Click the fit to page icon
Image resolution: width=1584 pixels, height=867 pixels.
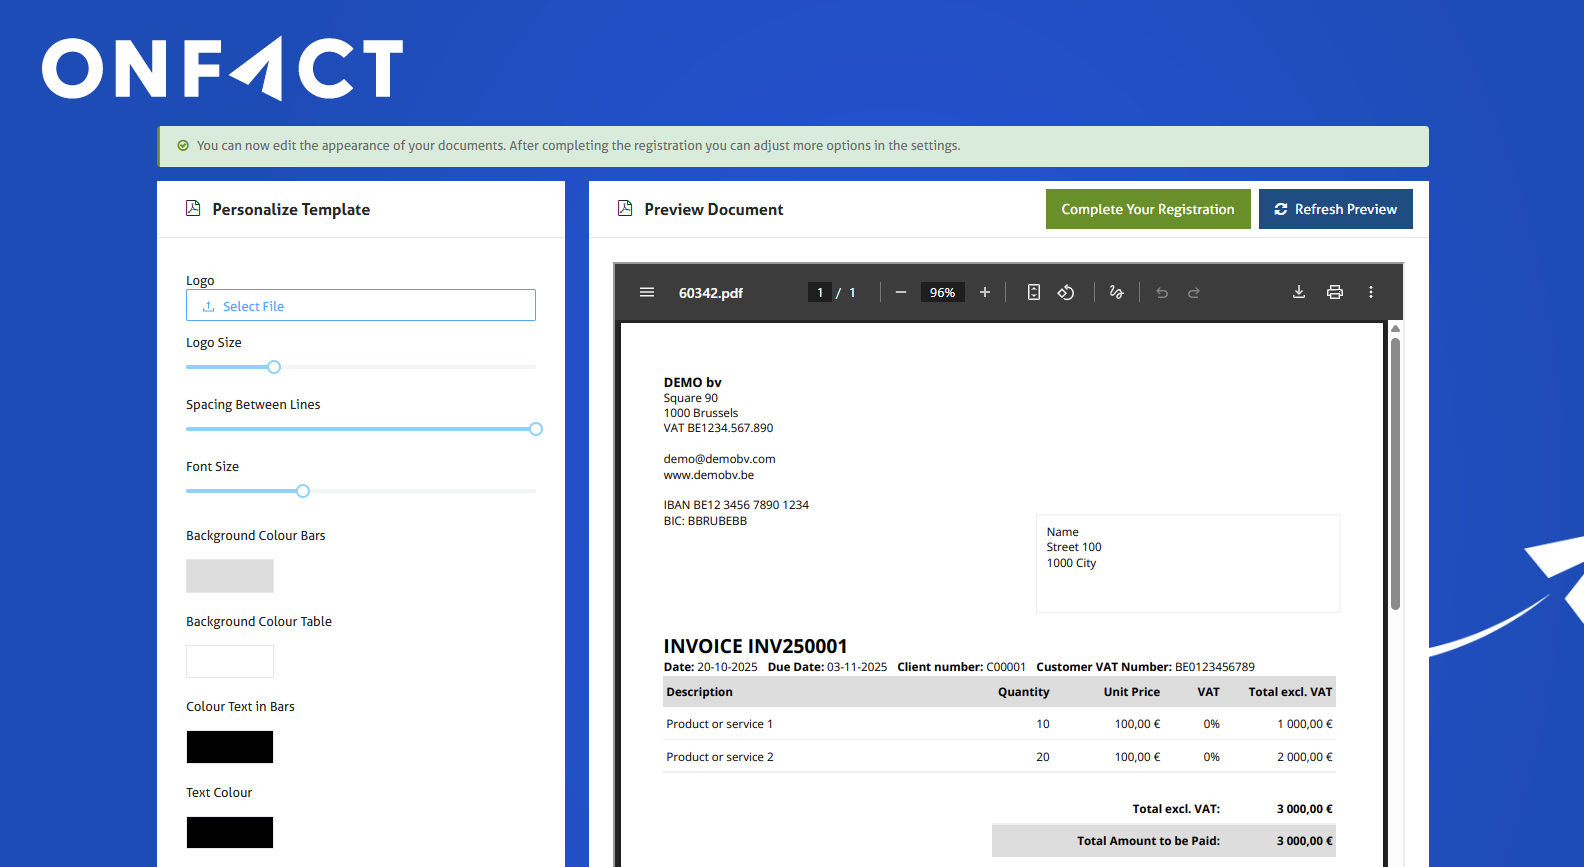coord(1034,292)
